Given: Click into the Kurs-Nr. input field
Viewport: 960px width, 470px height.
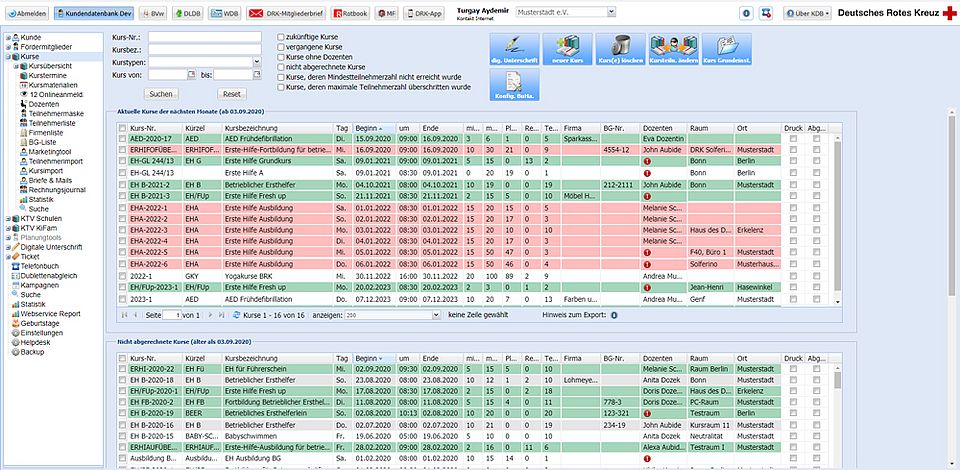Looking at the screenshot, I should (x=204, y=36).
